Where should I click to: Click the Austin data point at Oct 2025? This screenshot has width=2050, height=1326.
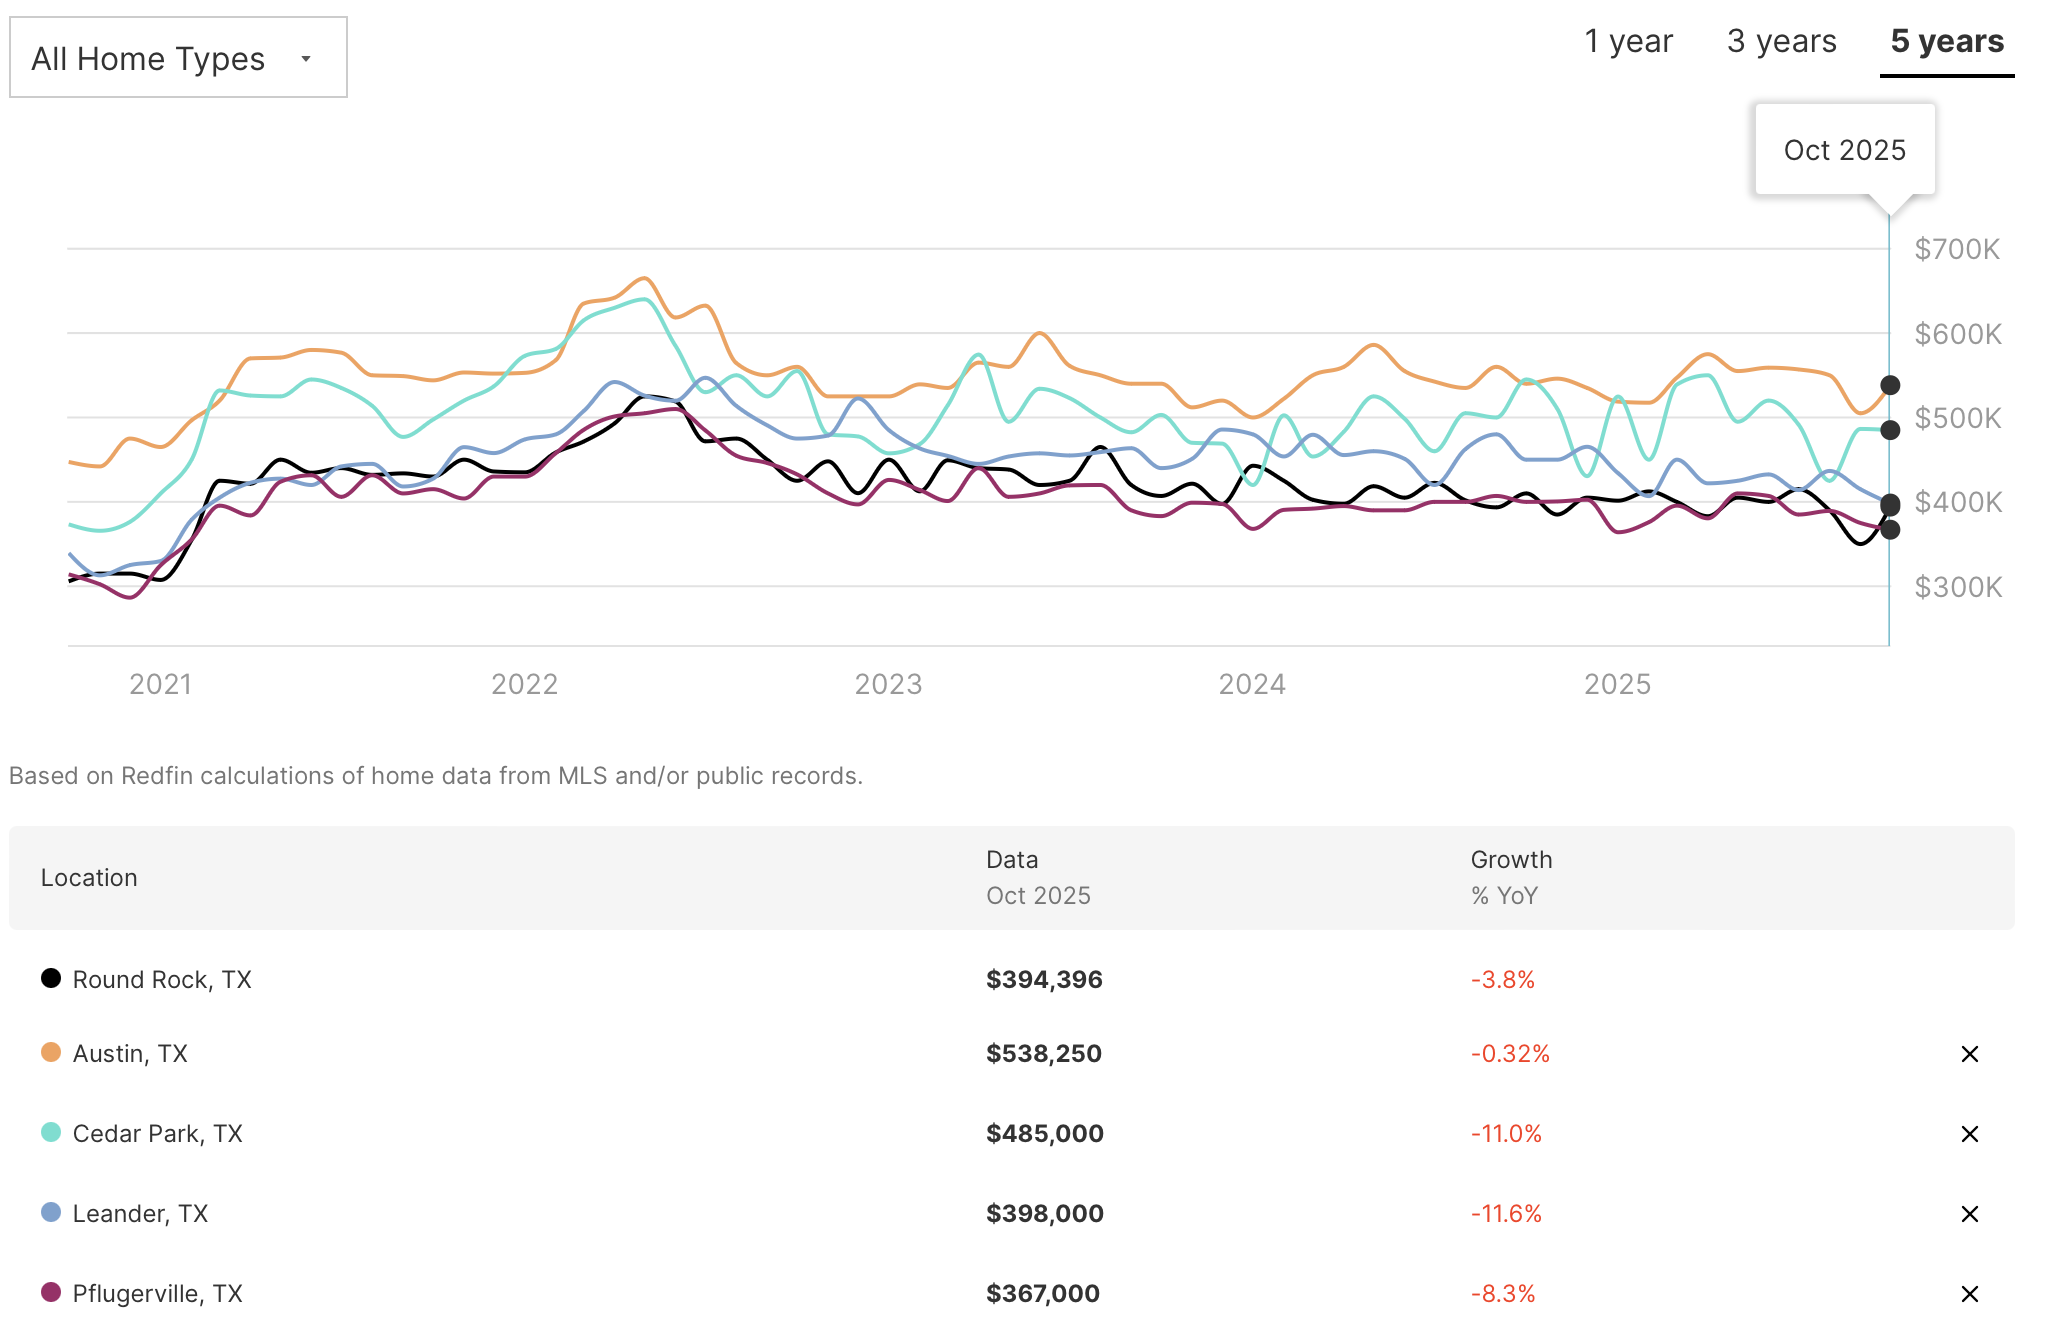click(x=1890, y=385)
